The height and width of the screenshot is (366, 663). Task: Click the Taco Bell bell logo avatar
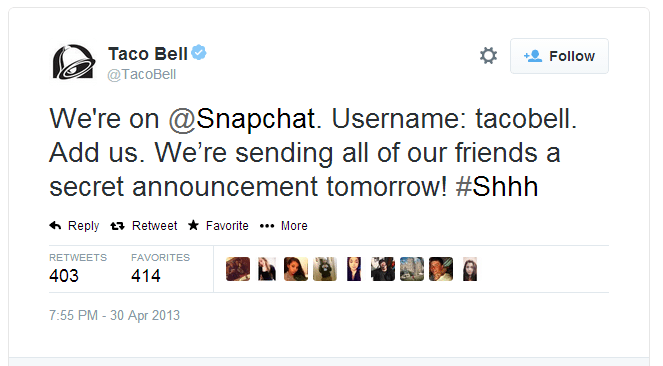tap(74, 62)
